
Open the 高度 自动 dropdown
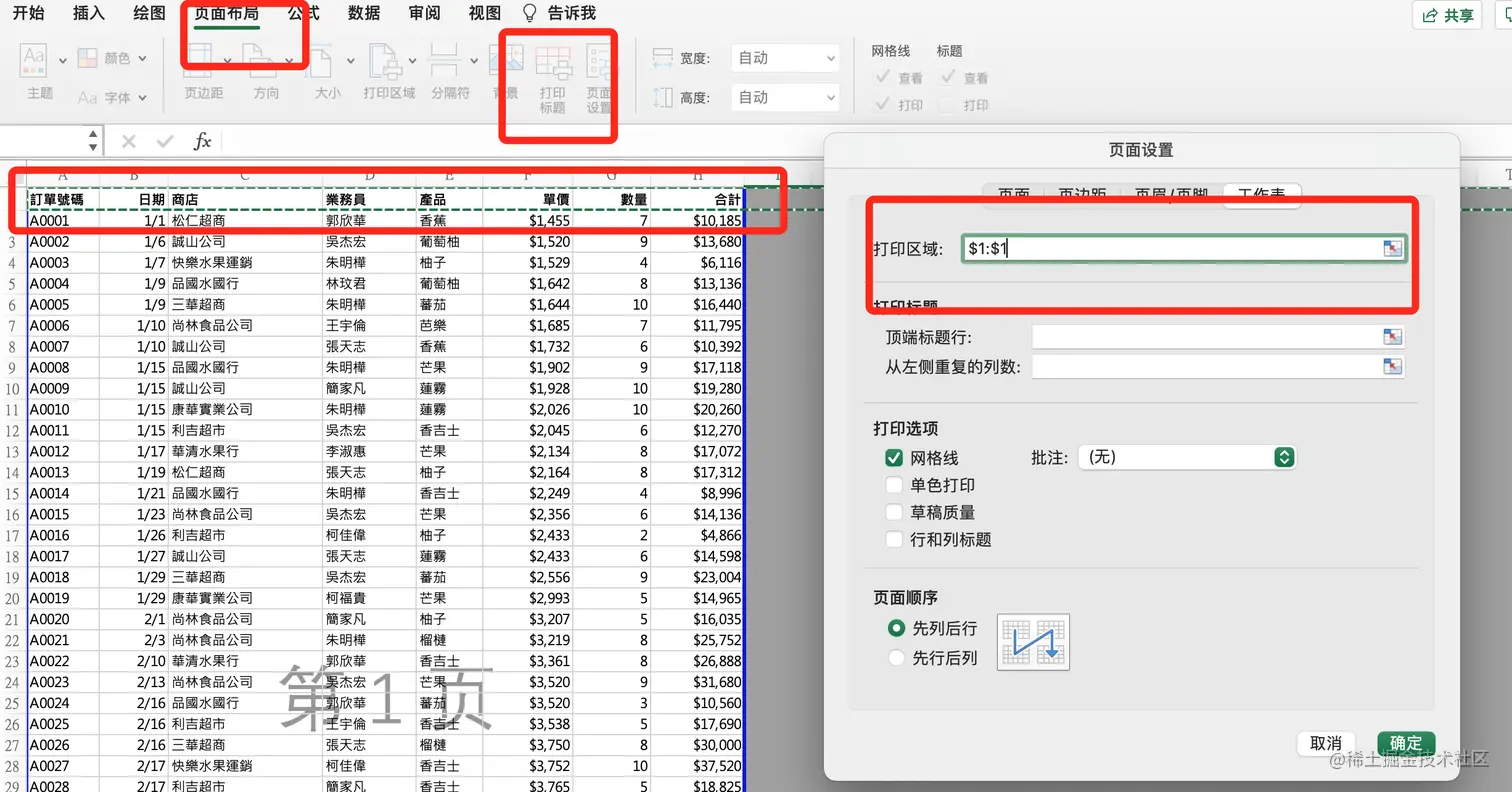pyautogui.click(x=785, y=97)
